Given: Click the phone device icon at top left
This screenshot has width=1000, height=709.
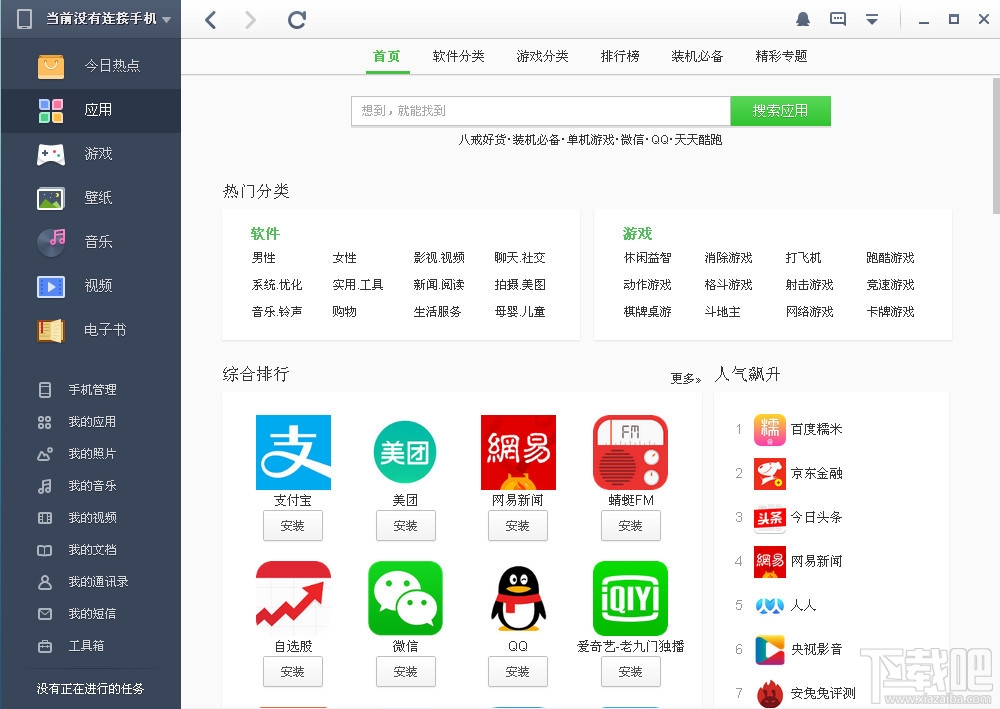Looking at the screenshot, I should tap(24, 19).
